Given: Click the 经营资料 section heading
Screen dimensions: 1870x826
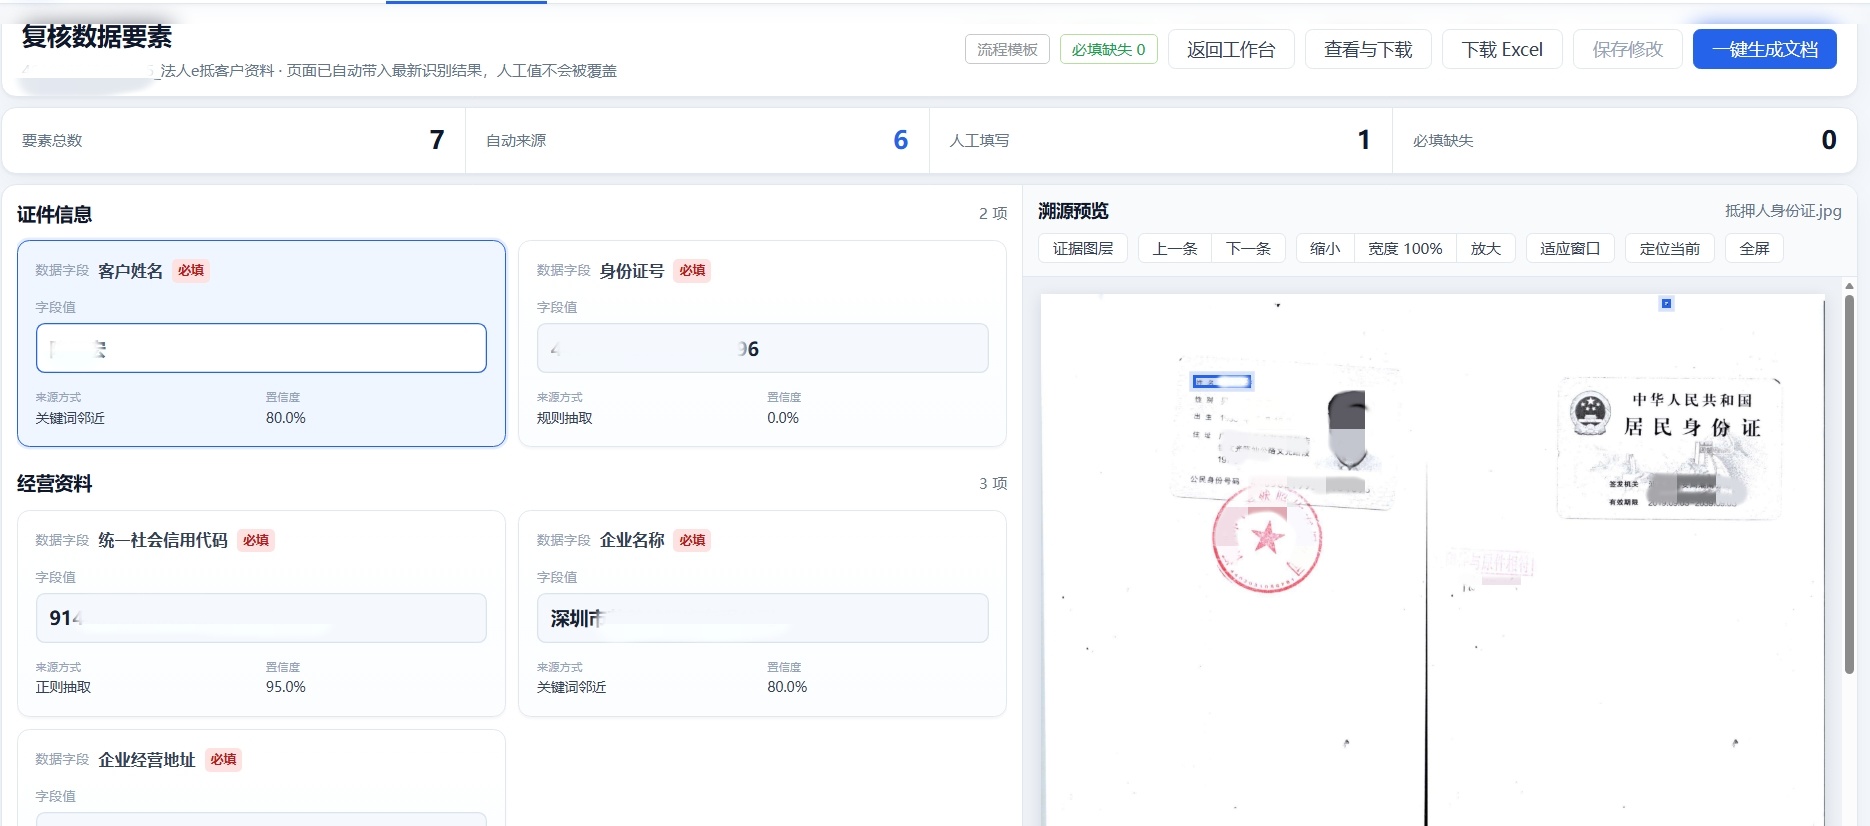Looking at the screenshot, I should pyautogui.click(x=55, y=484).
